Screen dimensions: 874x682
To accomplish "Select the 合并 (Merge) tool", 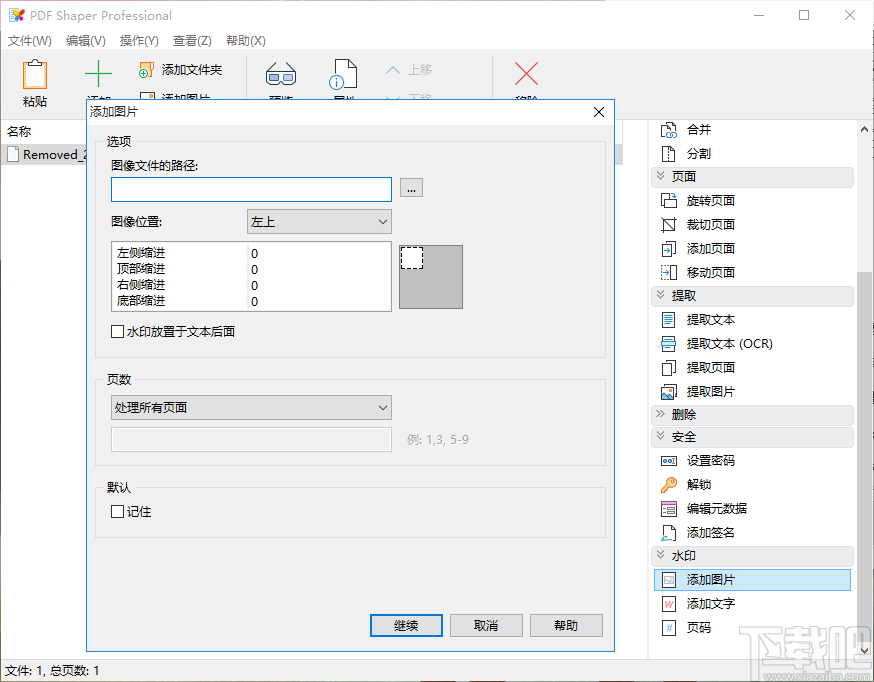I will [700, 129].
